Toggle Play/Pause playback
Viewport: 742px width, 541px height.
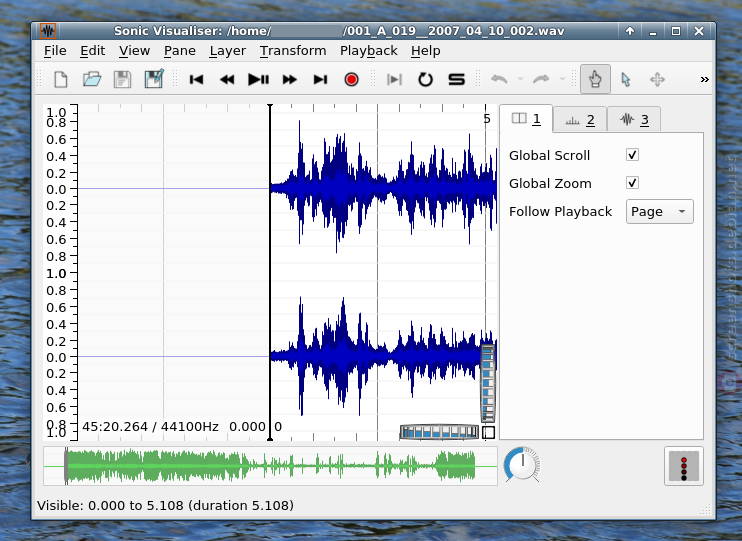(x=258, y=80)
